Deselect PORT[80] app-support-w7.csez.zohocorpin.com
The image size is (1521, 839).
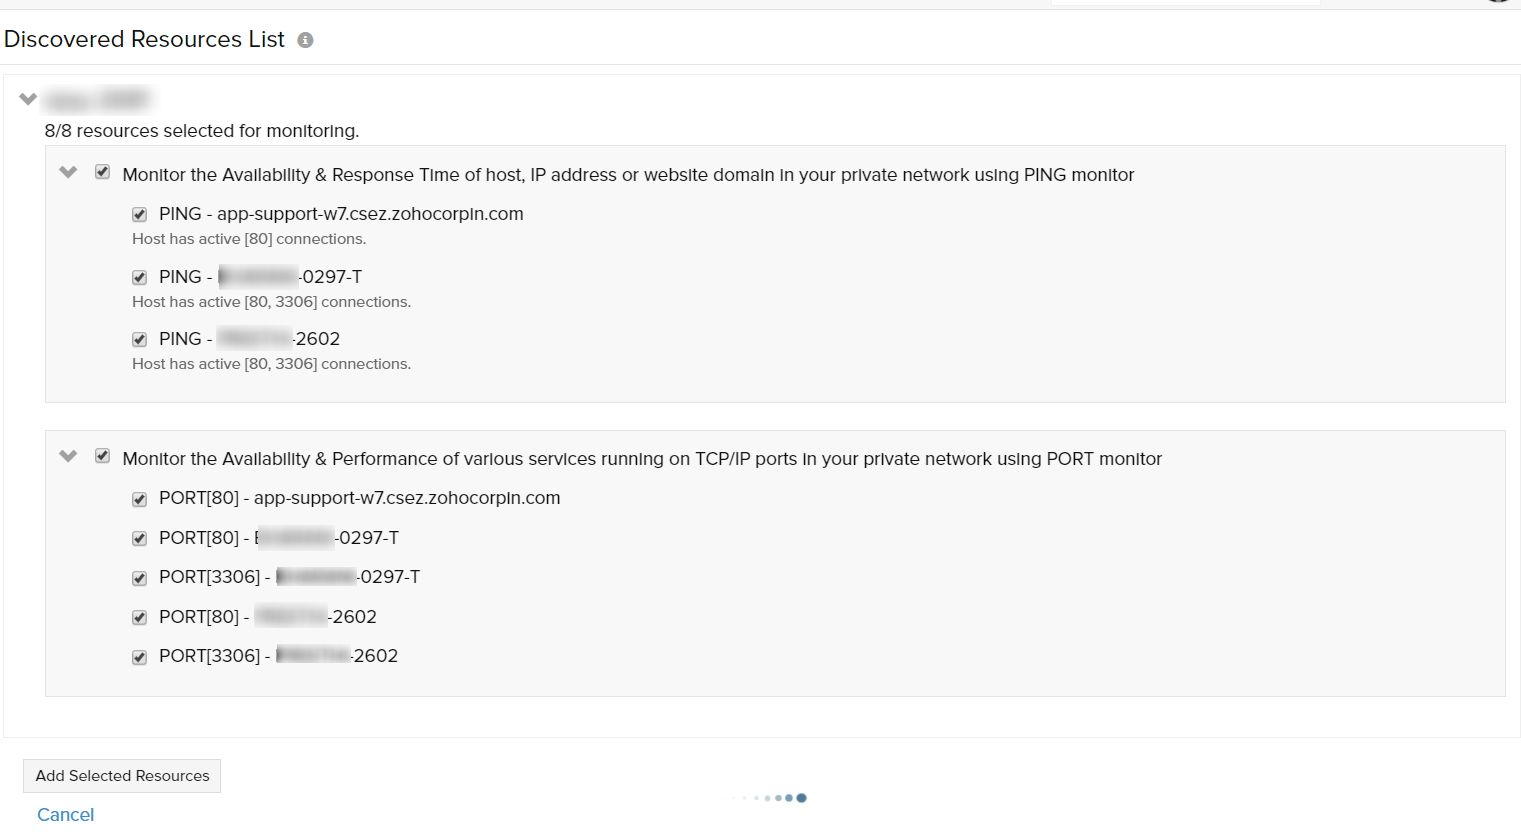point(140,499)
